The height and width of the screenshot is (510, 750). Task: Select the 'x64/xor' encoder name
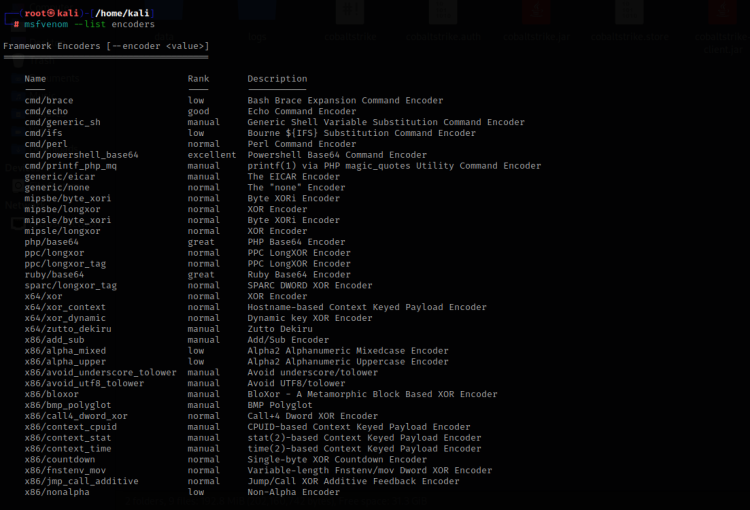[x=44, y=297]
